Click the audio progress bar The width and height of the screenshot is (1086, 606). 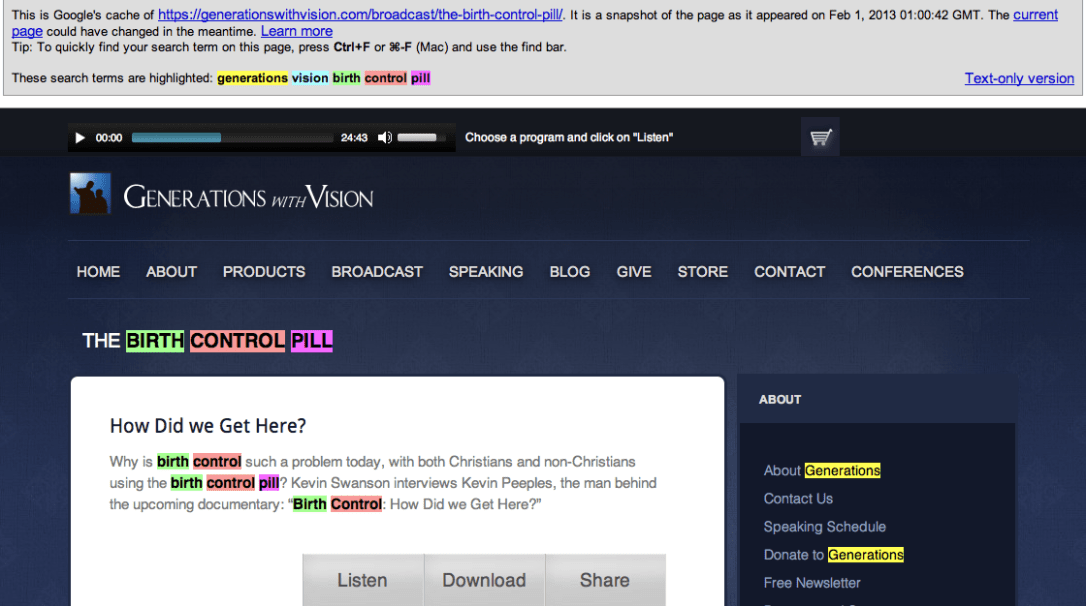click(230, 137)
